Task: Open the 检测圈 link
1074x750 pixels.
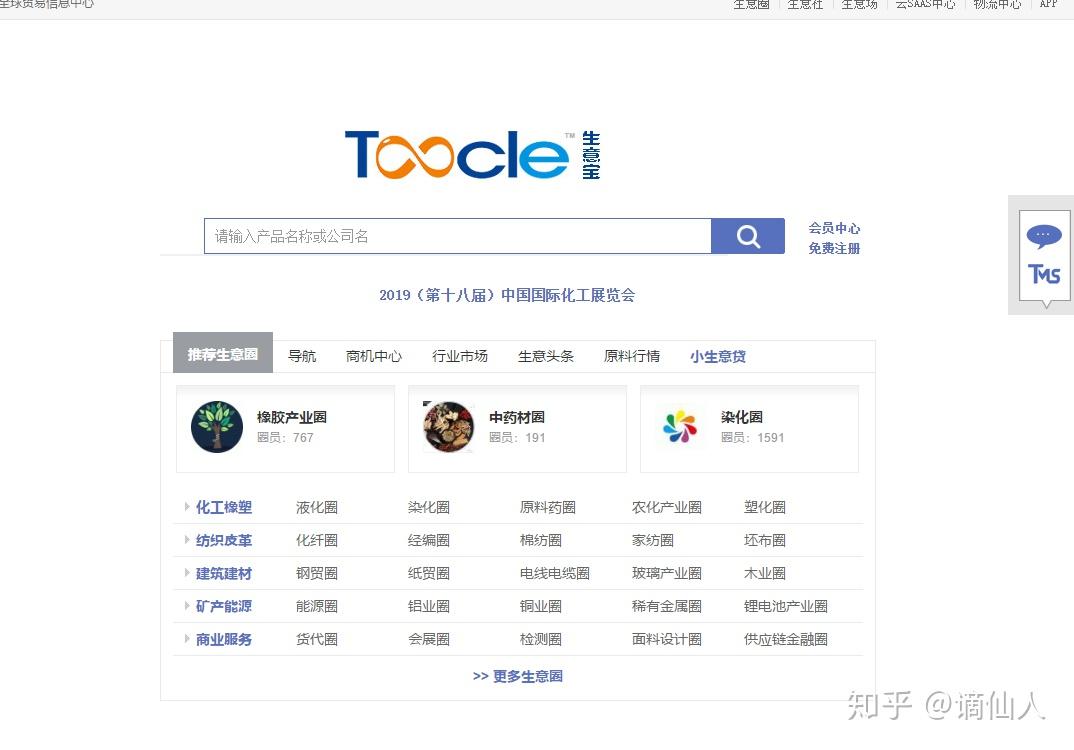Action: [x=541, y=639]
